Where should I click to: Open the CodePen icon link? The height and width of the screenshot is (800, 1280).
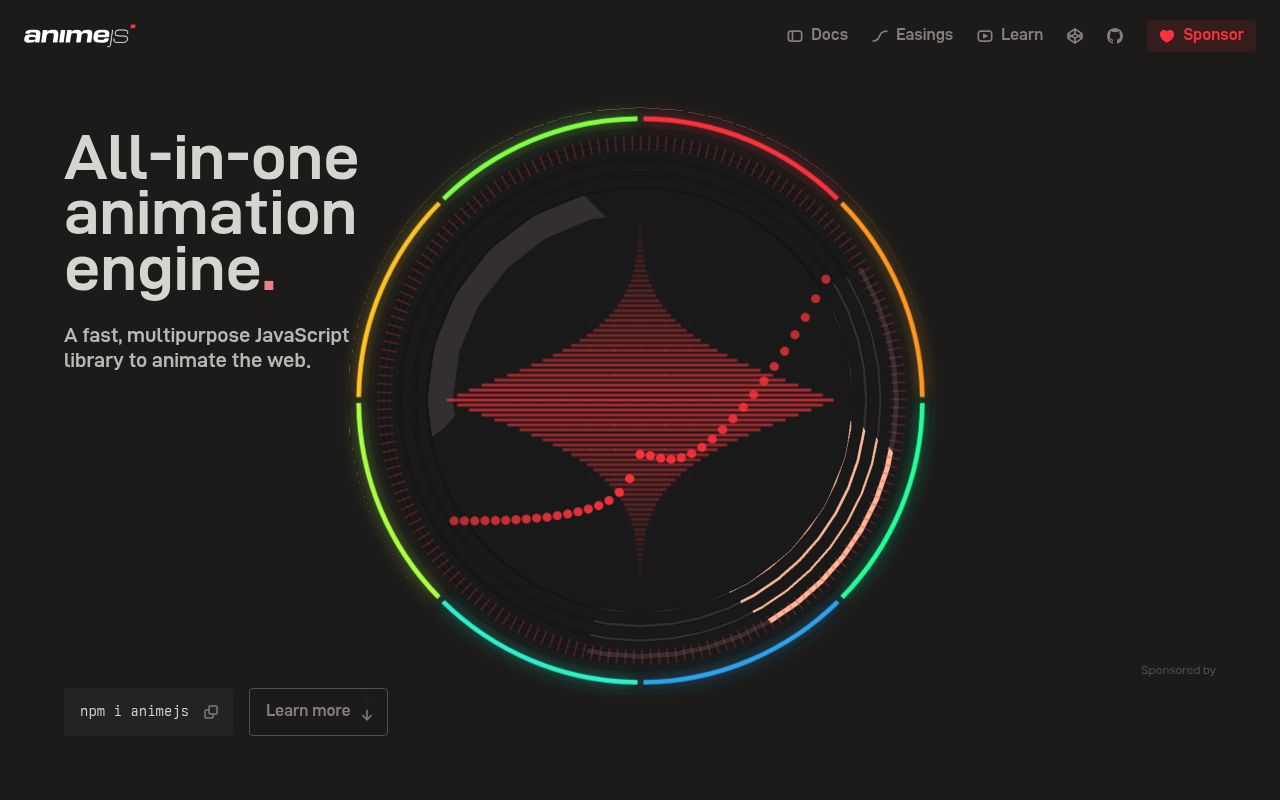(x=1075, y=36)
